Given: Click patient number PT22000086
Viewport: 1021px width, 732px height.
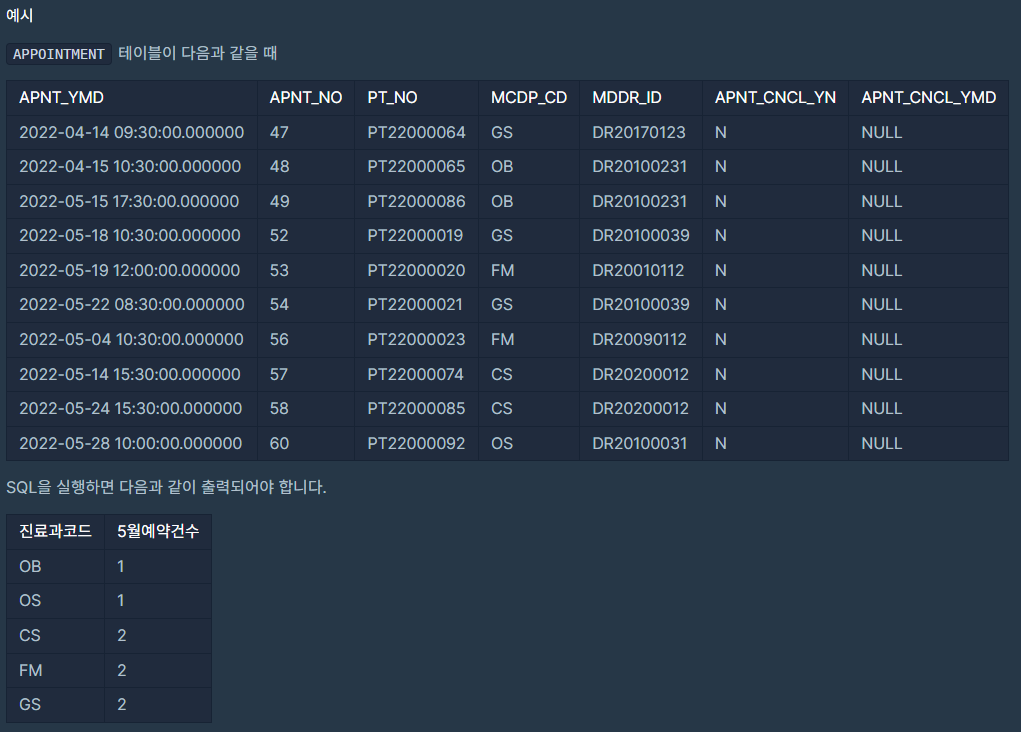Looking at the screenshot, I should (x=416, y=201).
